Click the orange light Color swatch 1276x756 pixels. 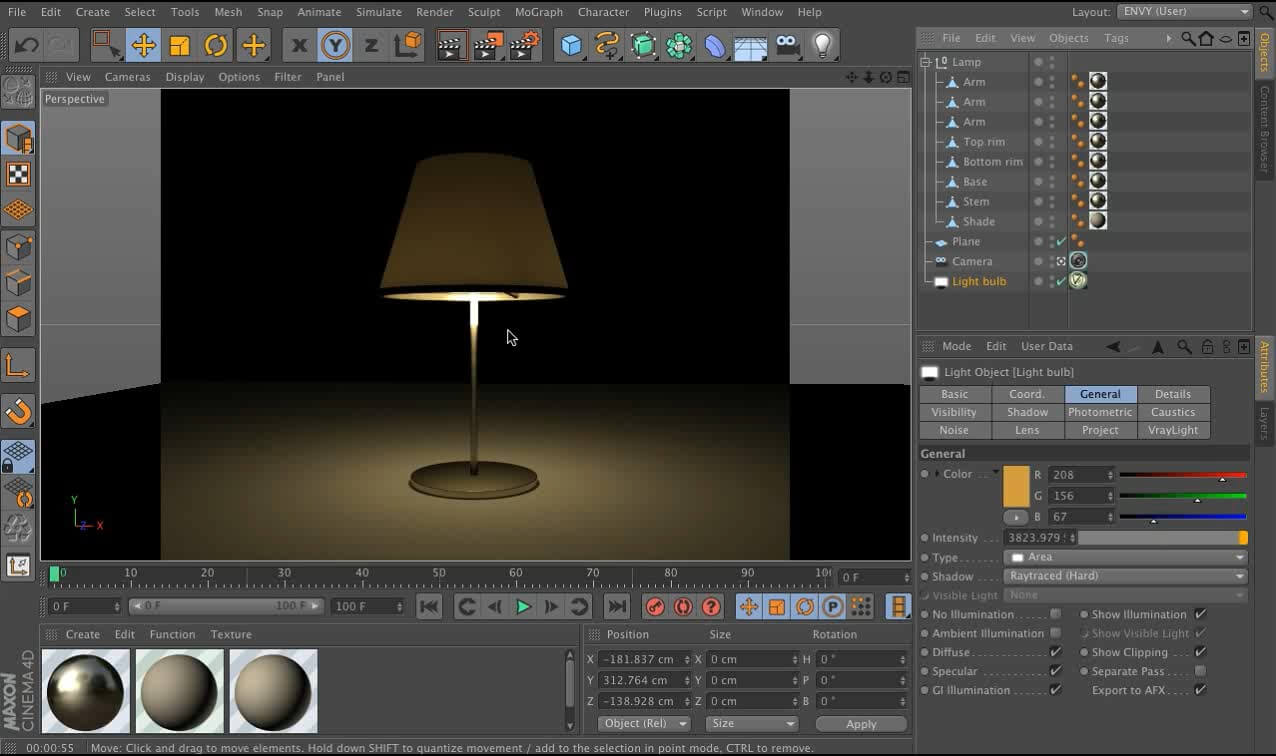(1016, 486)
